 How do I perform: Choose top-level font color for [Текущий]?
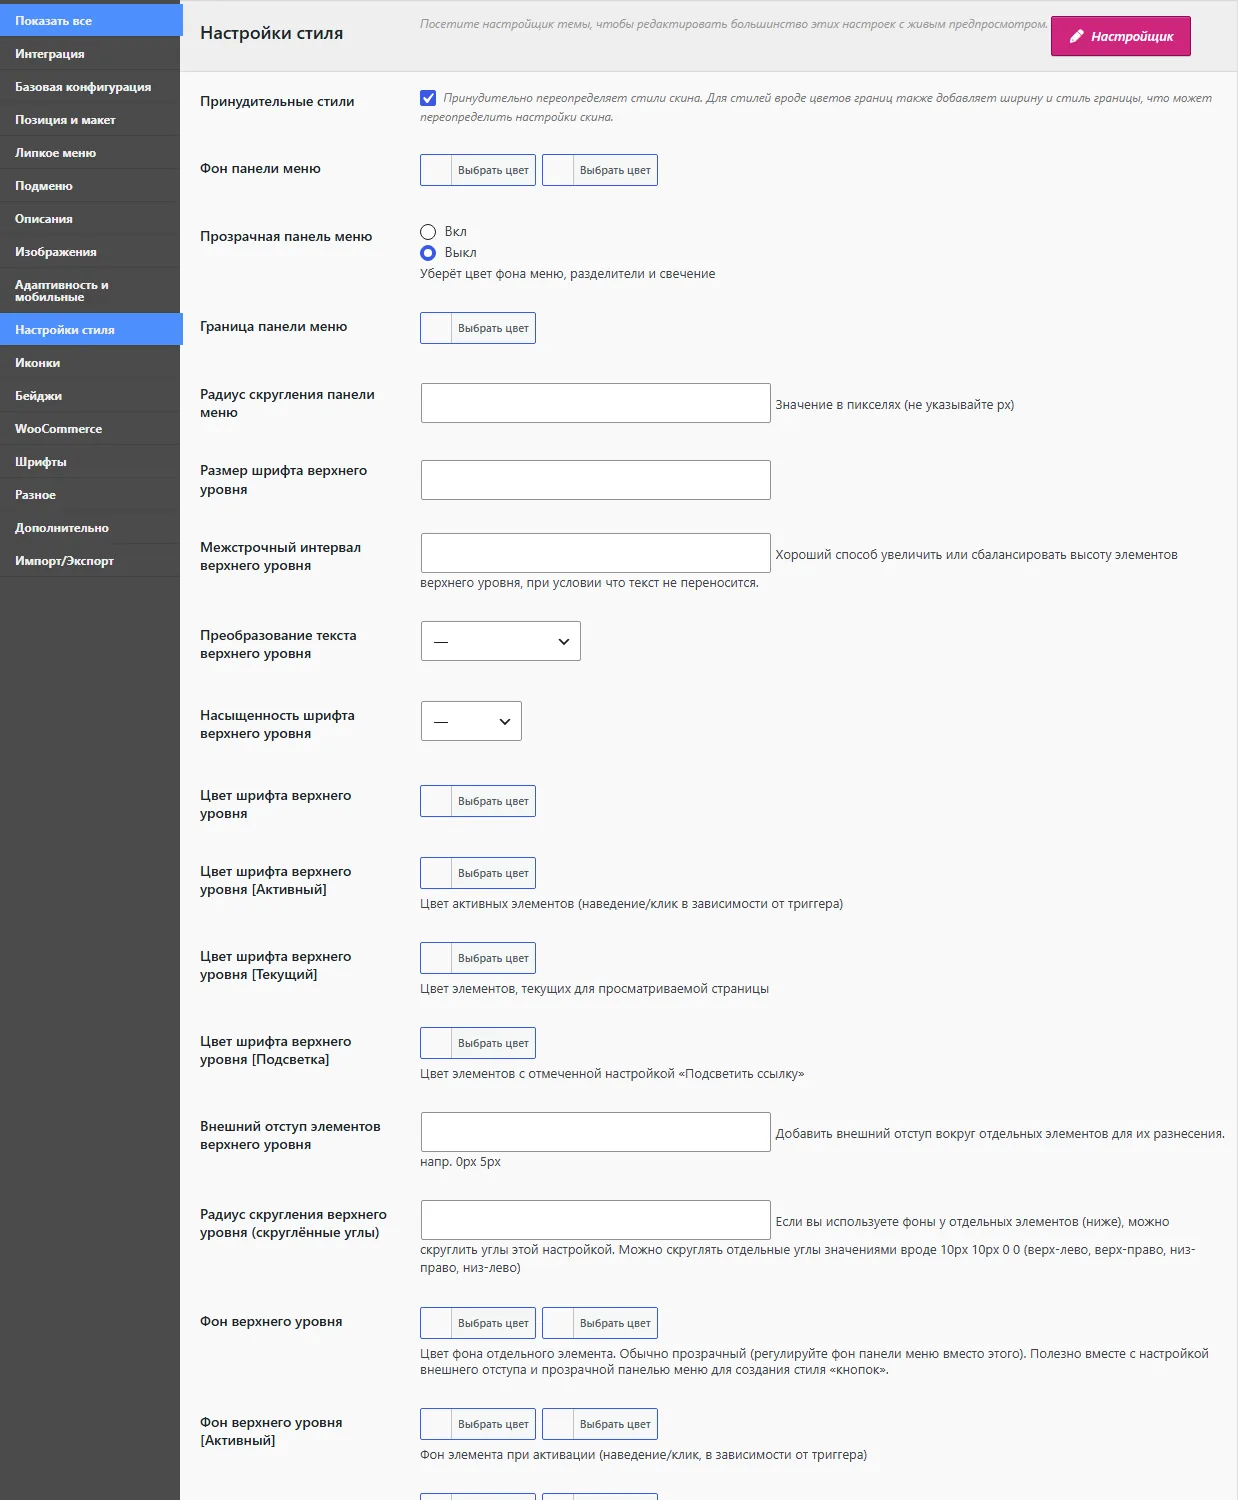(478, 958)
